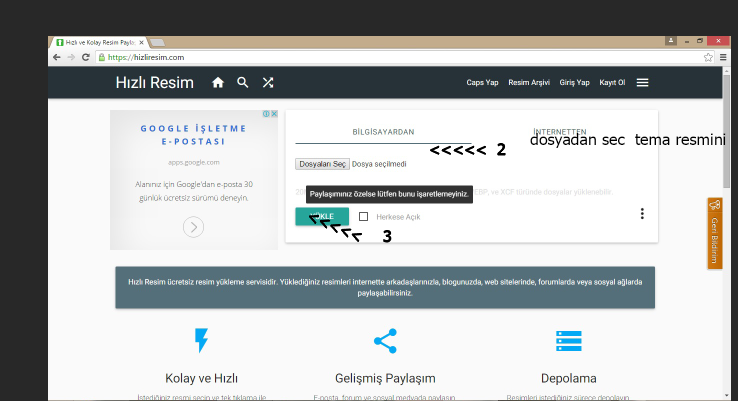Switch to the İNTERNETTEN tab
The width and height of the screenshot is (738, 401).
(x=560, y=132)
